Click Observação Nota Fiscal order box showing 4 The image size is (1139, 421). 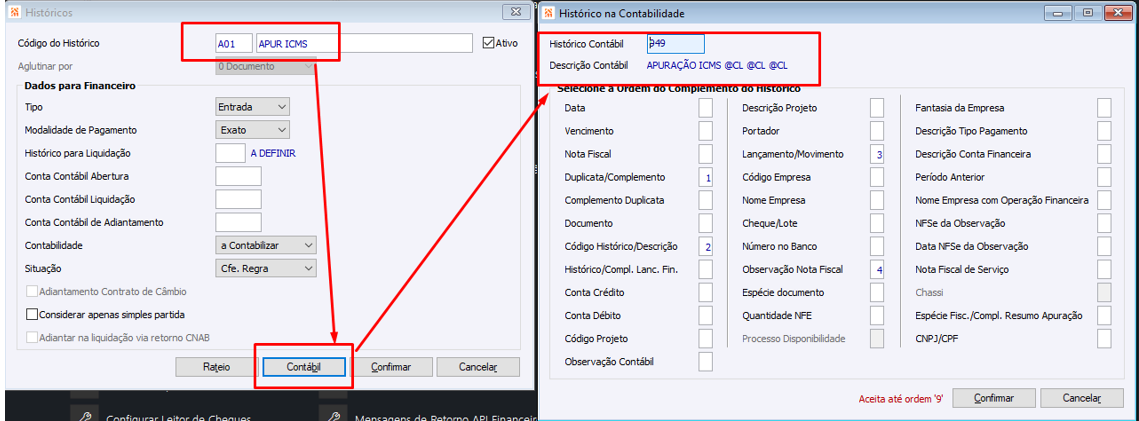(877, 269)
